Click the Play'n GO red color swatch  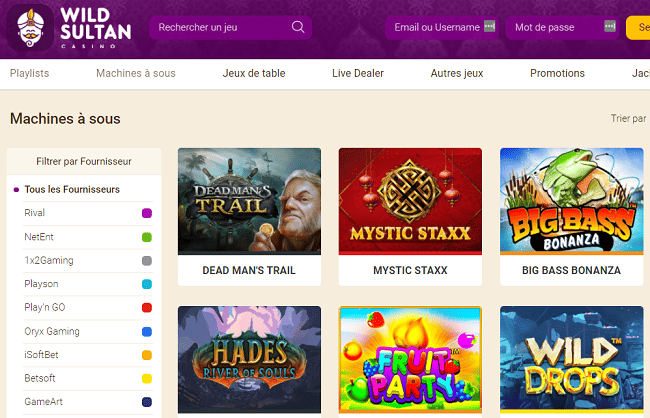[147, 308]
